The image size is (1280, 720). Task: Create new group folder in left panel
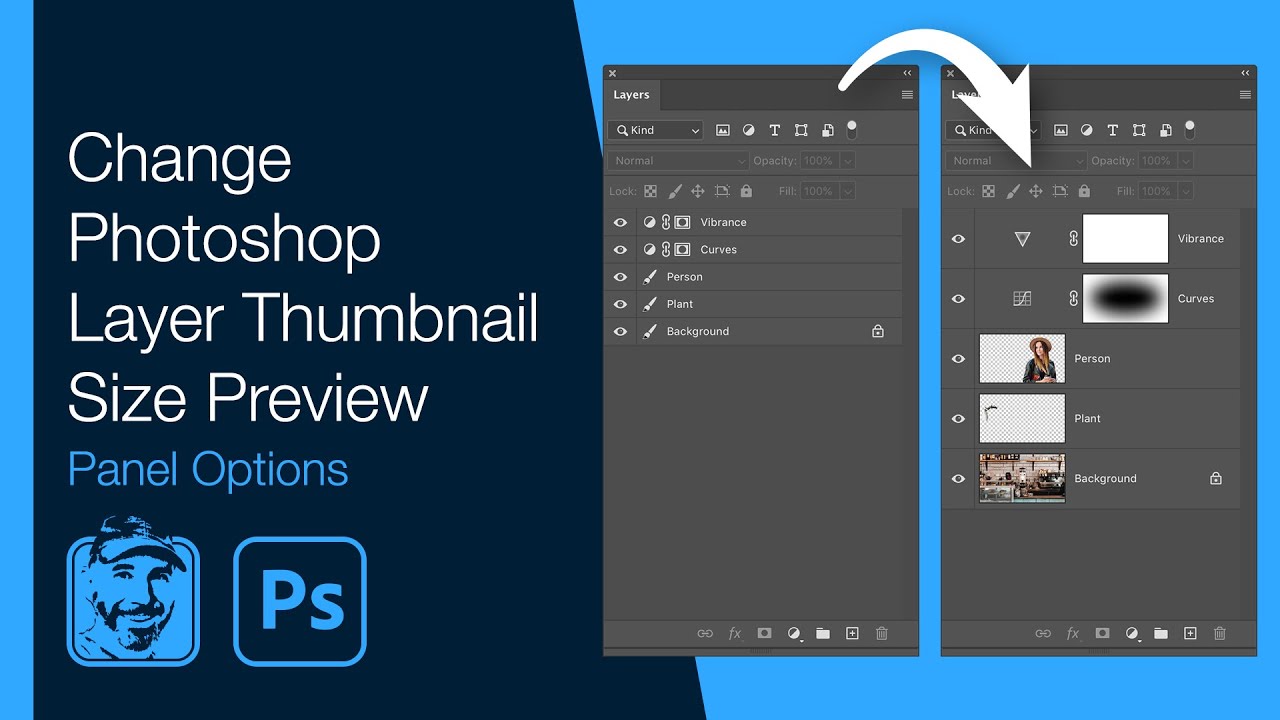pos(823,633)
